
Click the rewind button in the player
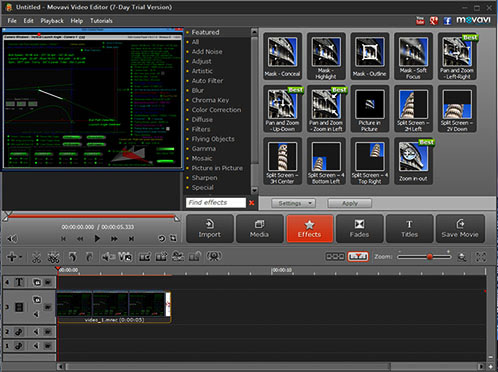(80, 239)
